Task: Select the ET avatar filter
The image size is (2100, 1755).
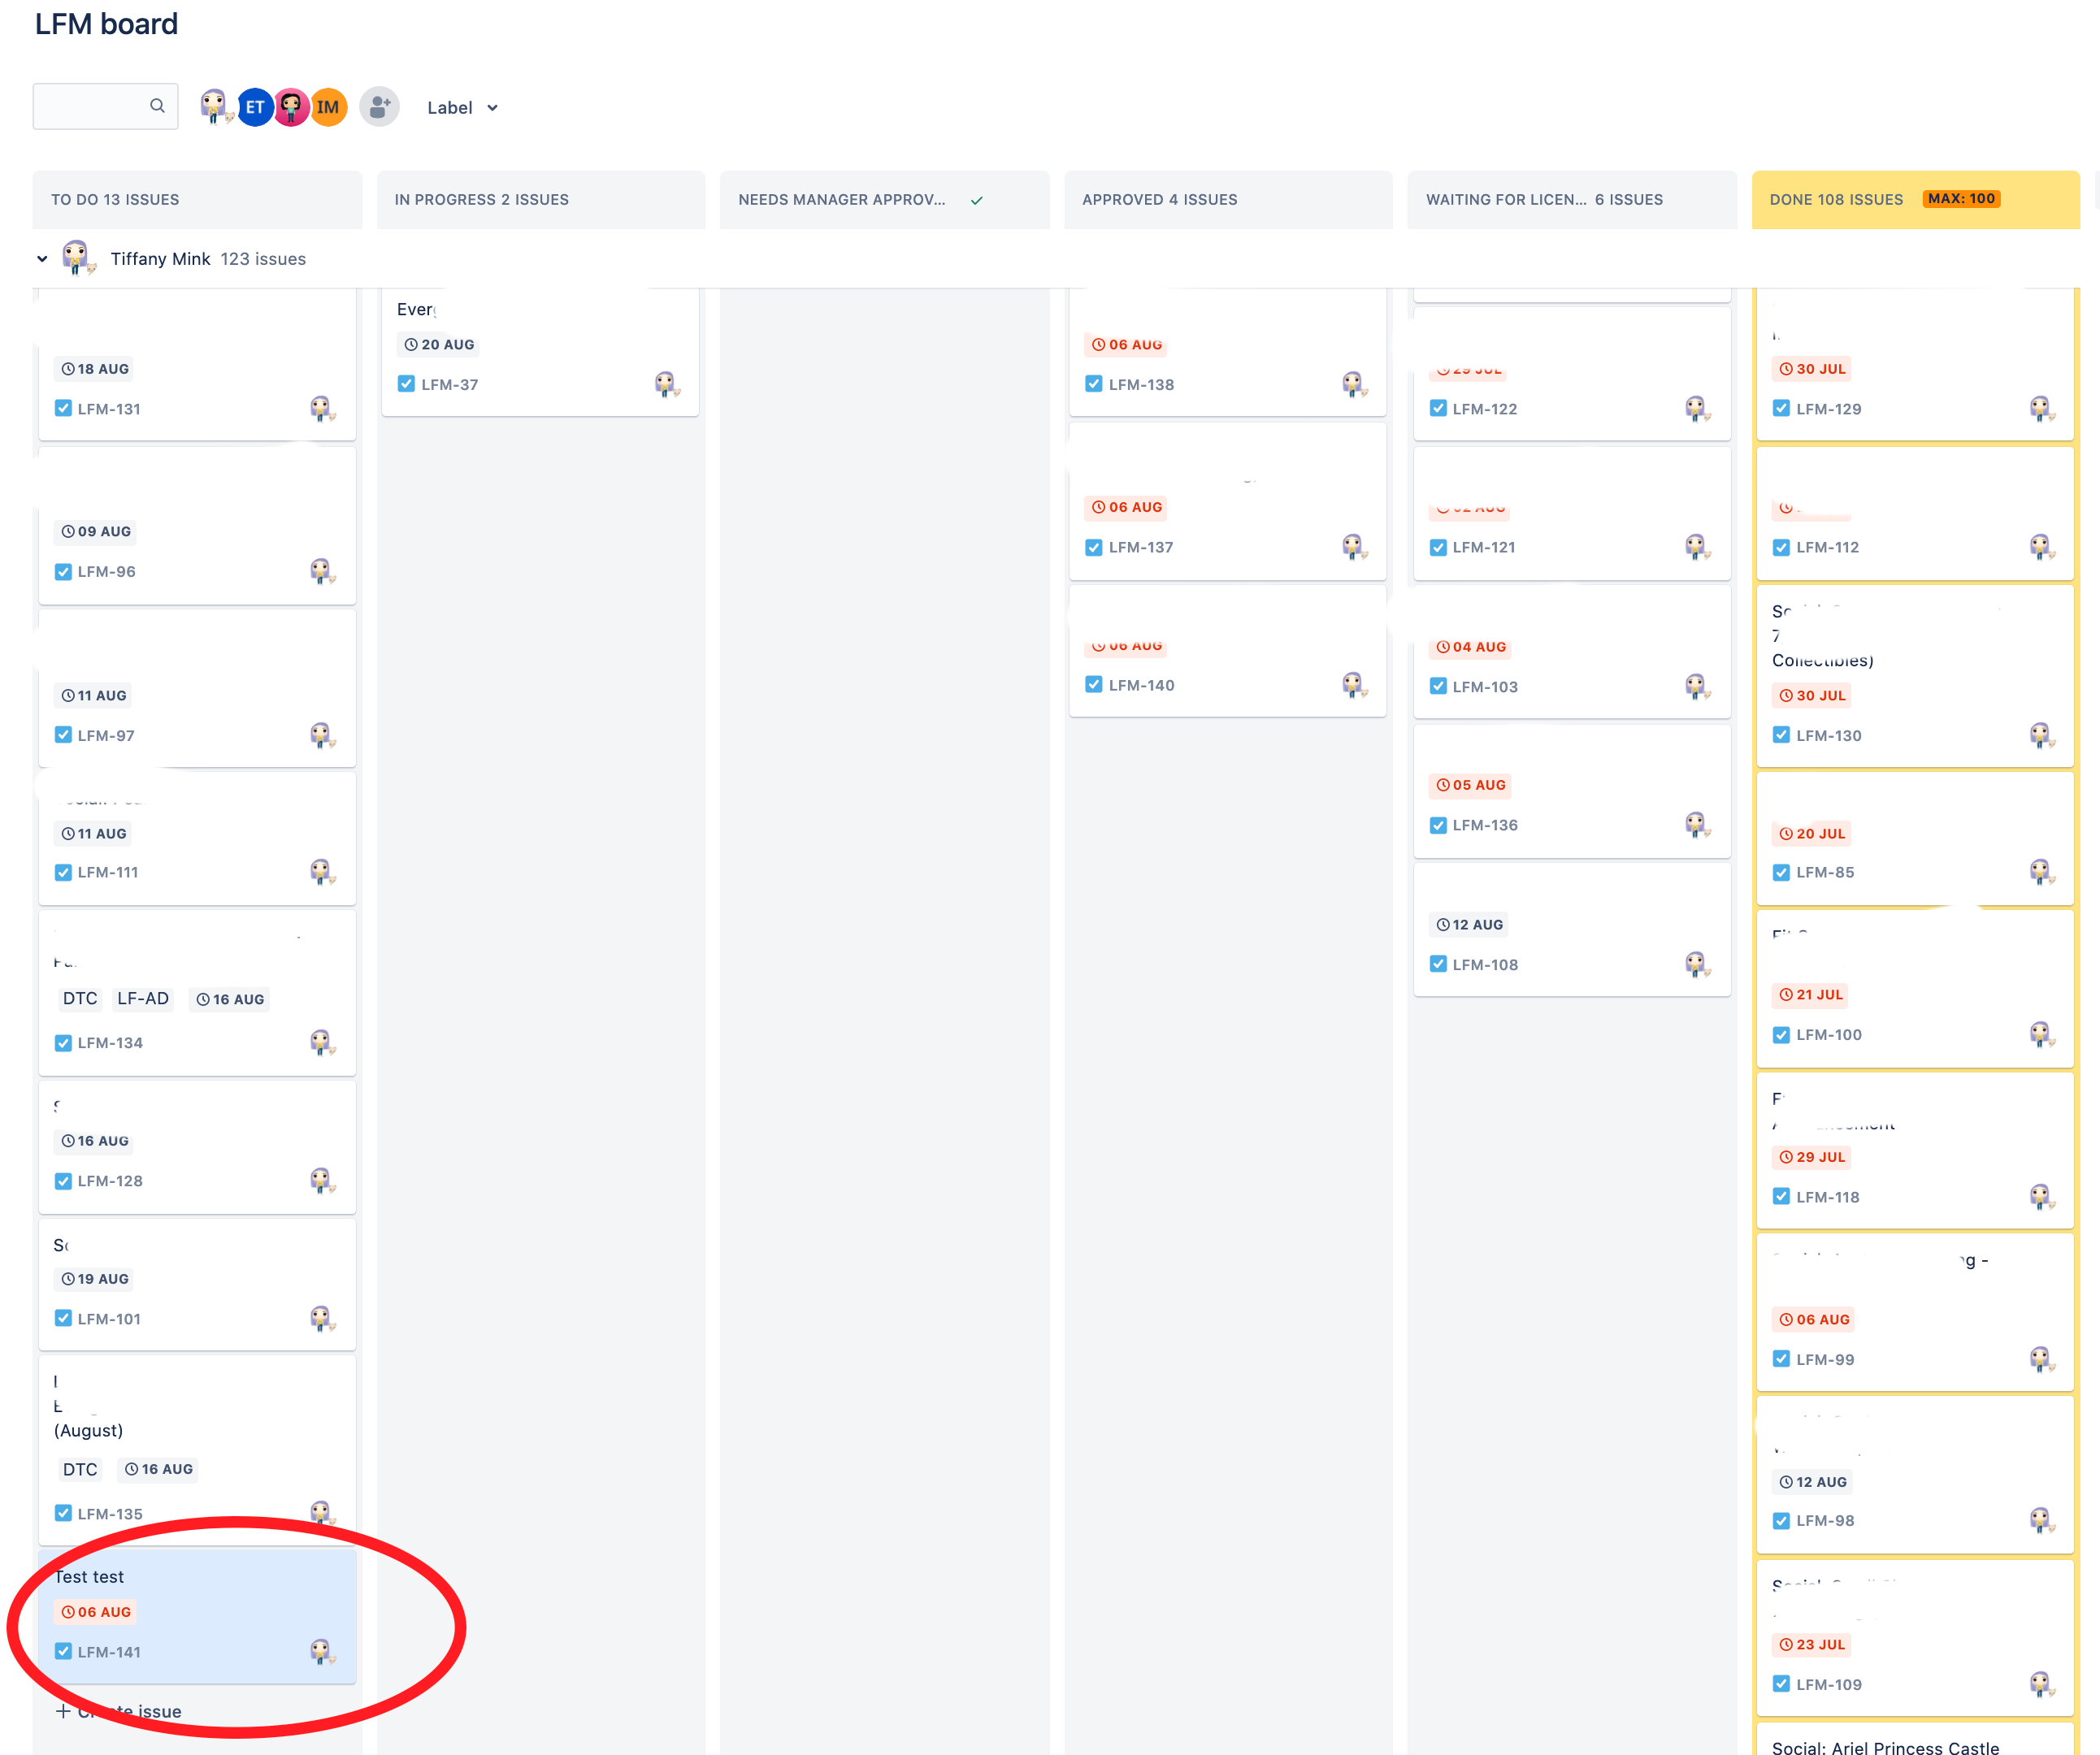Action: pyautogui.click(x=255, y=106)
